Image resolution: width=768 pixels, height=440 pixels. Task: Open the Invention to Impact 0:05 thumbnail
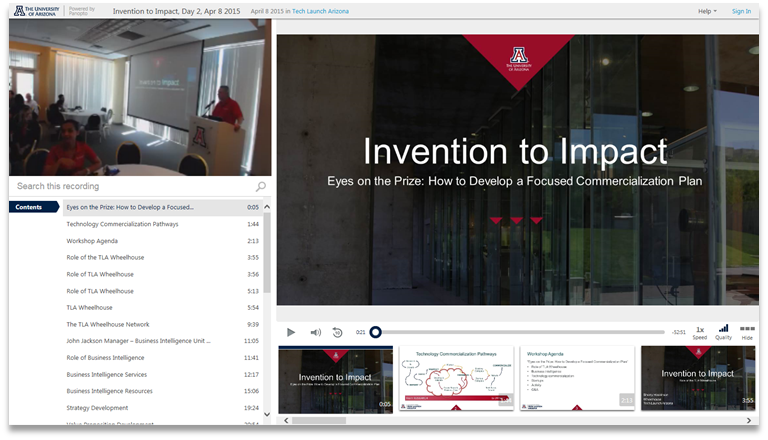coord(336,380)
